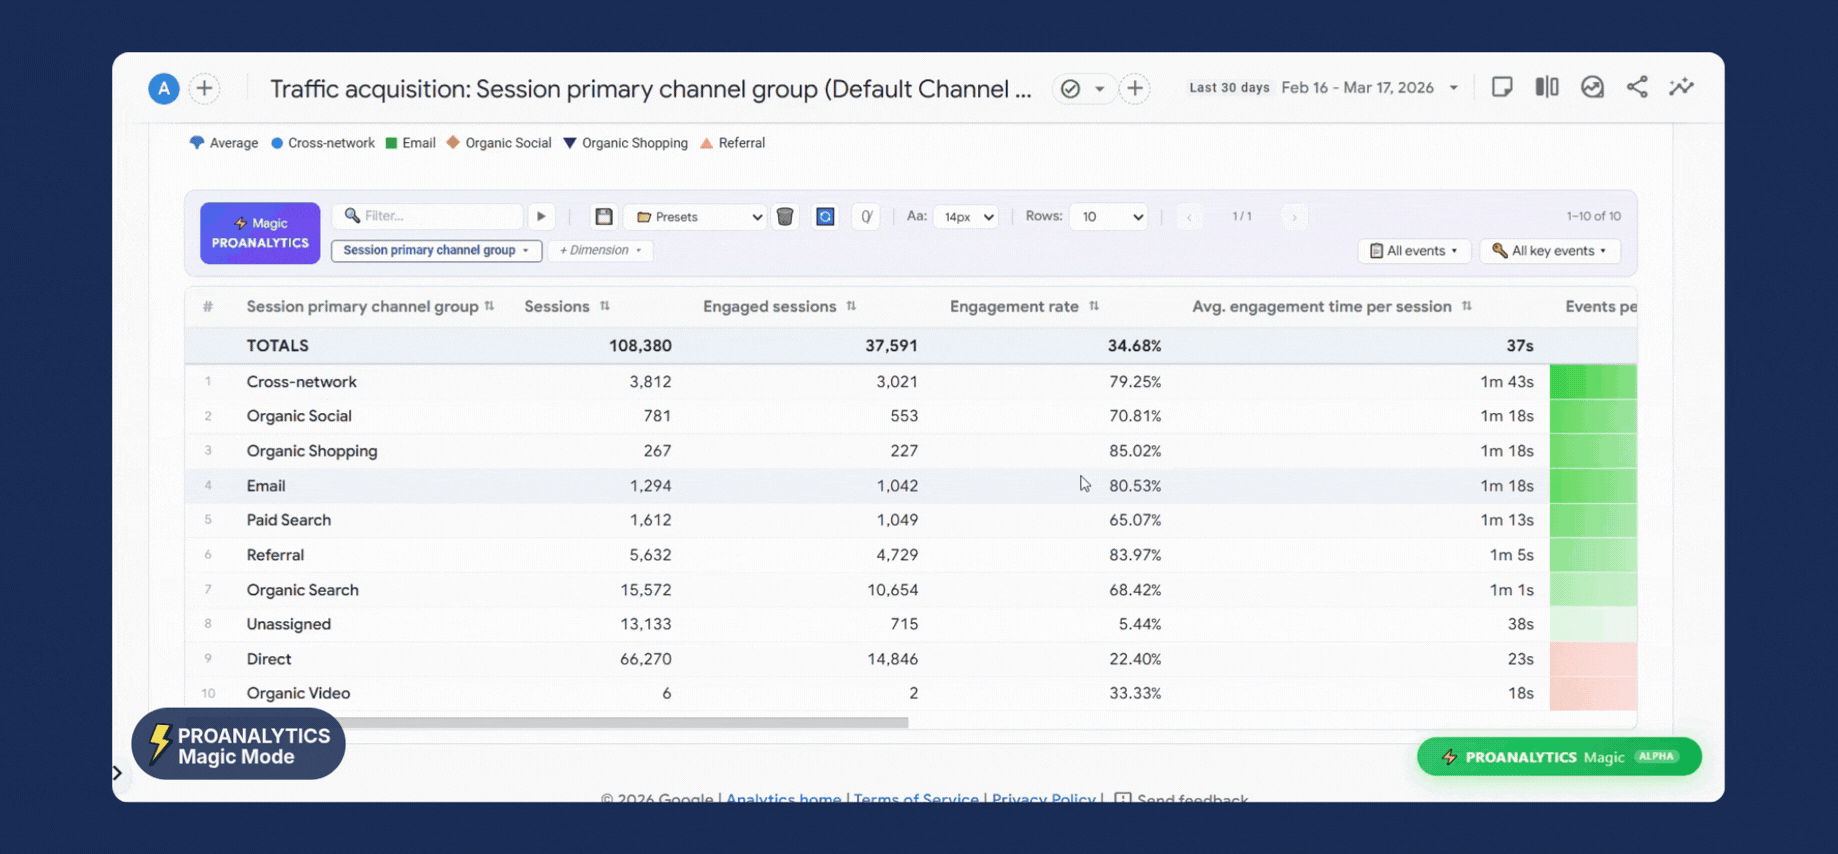Toggle the Average series in the chart legend
The image size is (1838, 854).
(x=224, y=143)
